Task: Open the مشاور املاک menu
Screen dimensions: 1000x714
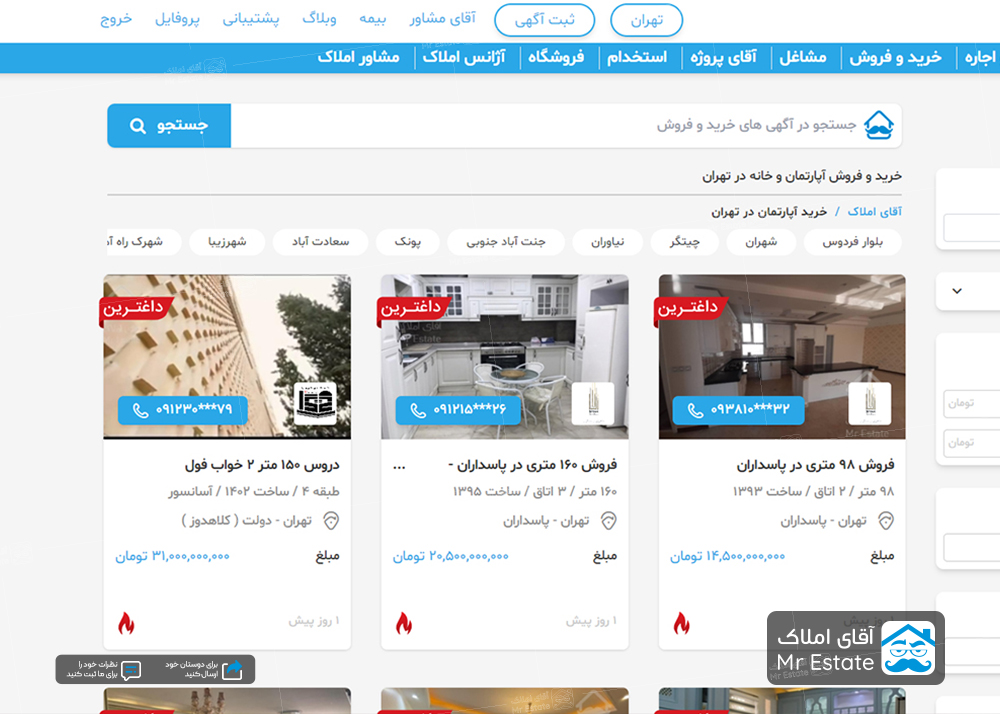Action: point(358,57)
